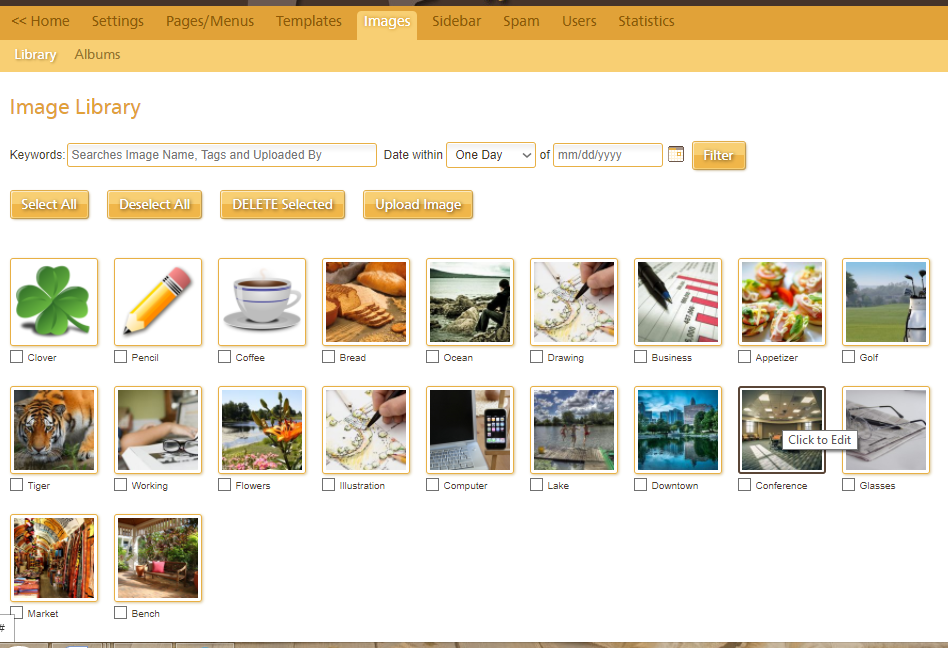
Task: Check the Golf checkbox
Action: (x=848, y=357)
